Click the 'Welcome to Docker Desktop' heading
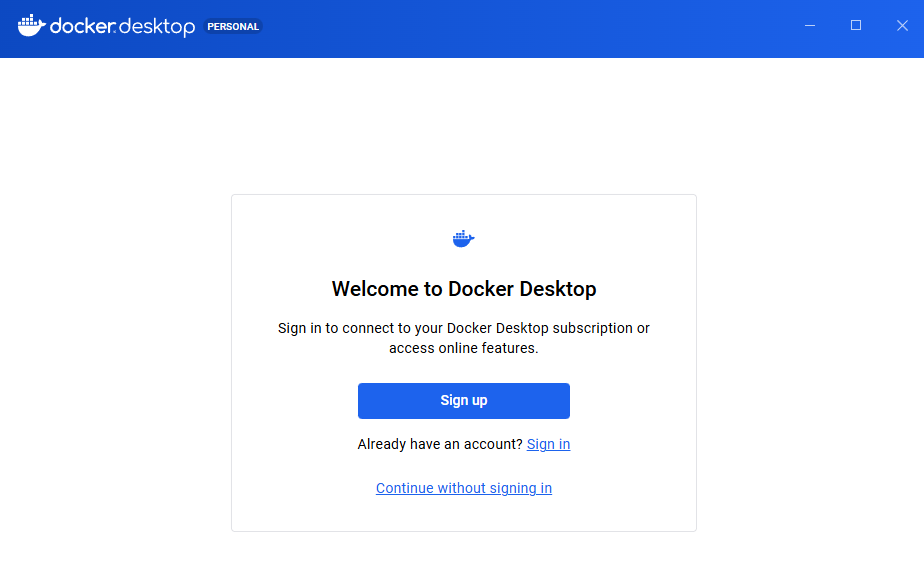This screenshot has height=582, width=924. click(x=464, y=289)
